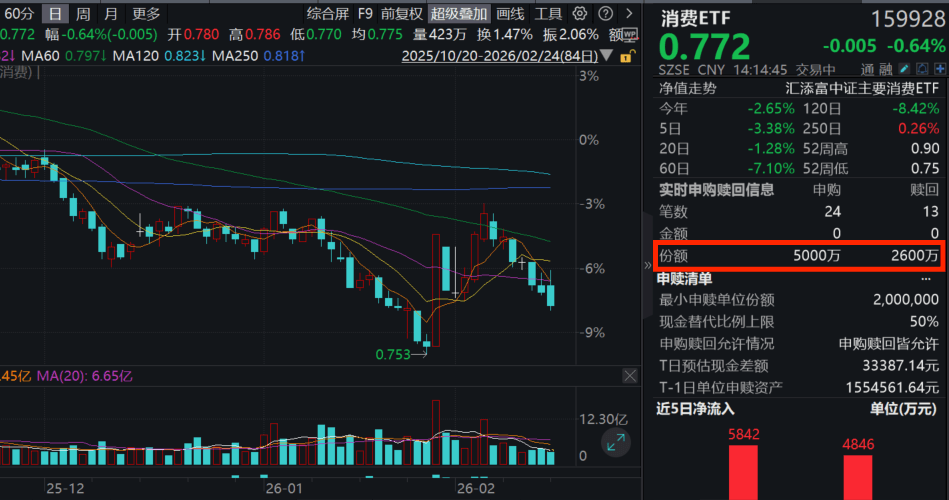This screenshot has height=500, width=949.
Task: Close the volume indicator sub-panel
Action: (630, 376)
